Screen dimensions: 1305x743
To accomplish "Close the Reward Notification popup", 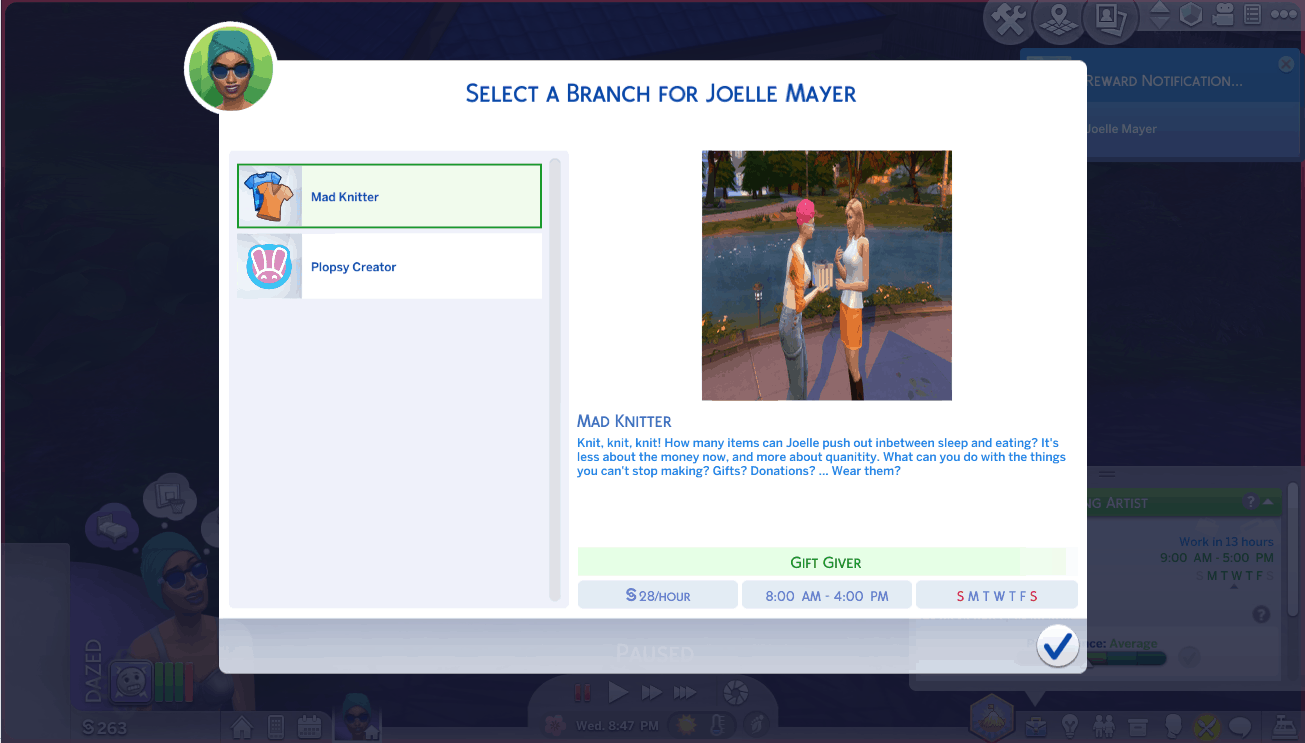I will pos(1286,64).
